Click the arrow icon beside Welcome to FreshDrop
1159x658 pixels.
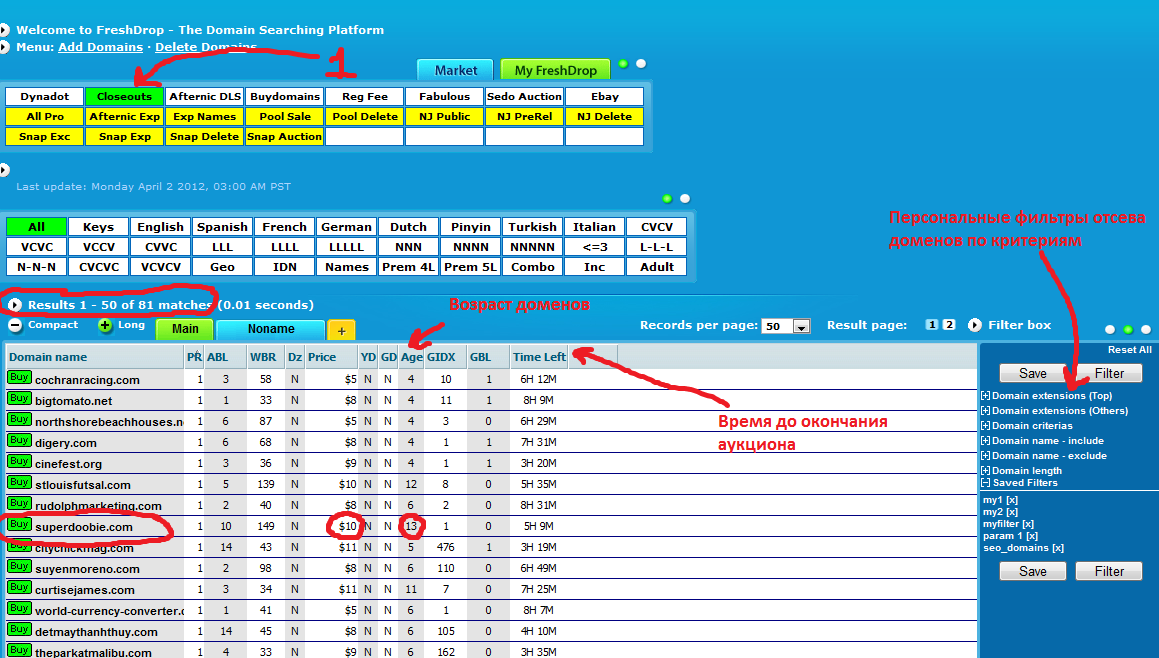[x=4, y=30]
